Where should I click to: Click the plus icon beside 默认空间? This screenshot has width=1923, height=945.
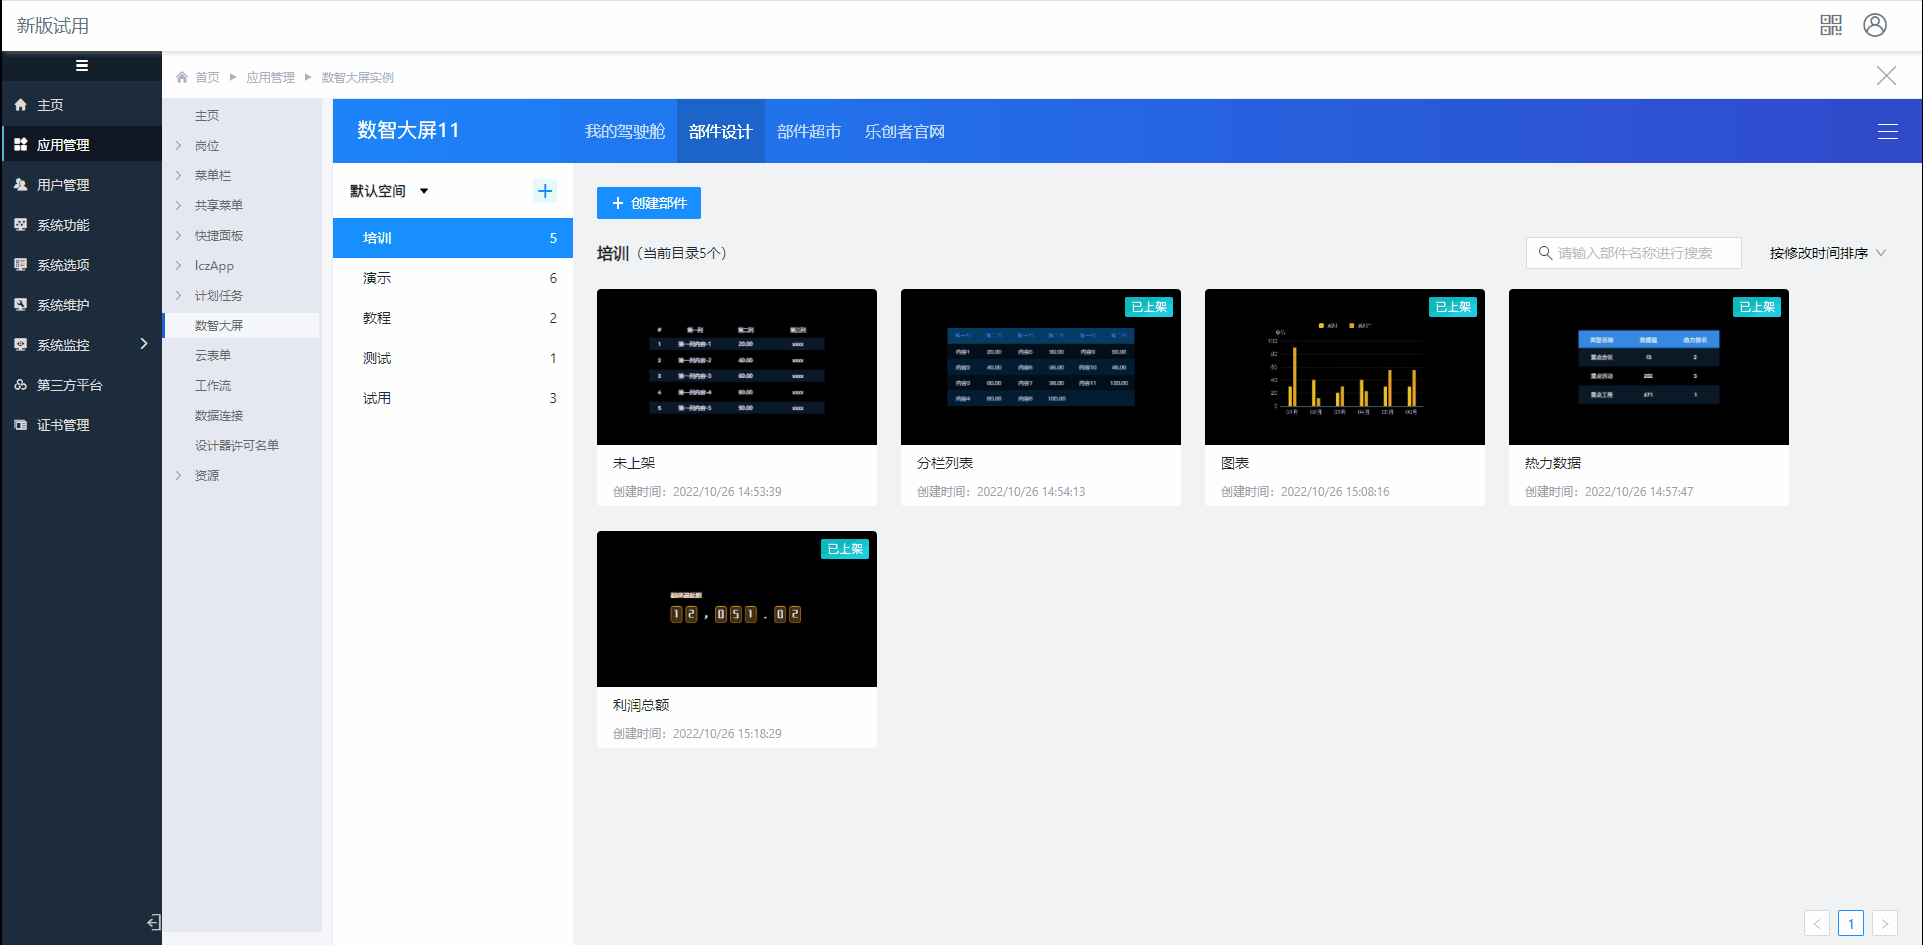(x=545, y=191)
